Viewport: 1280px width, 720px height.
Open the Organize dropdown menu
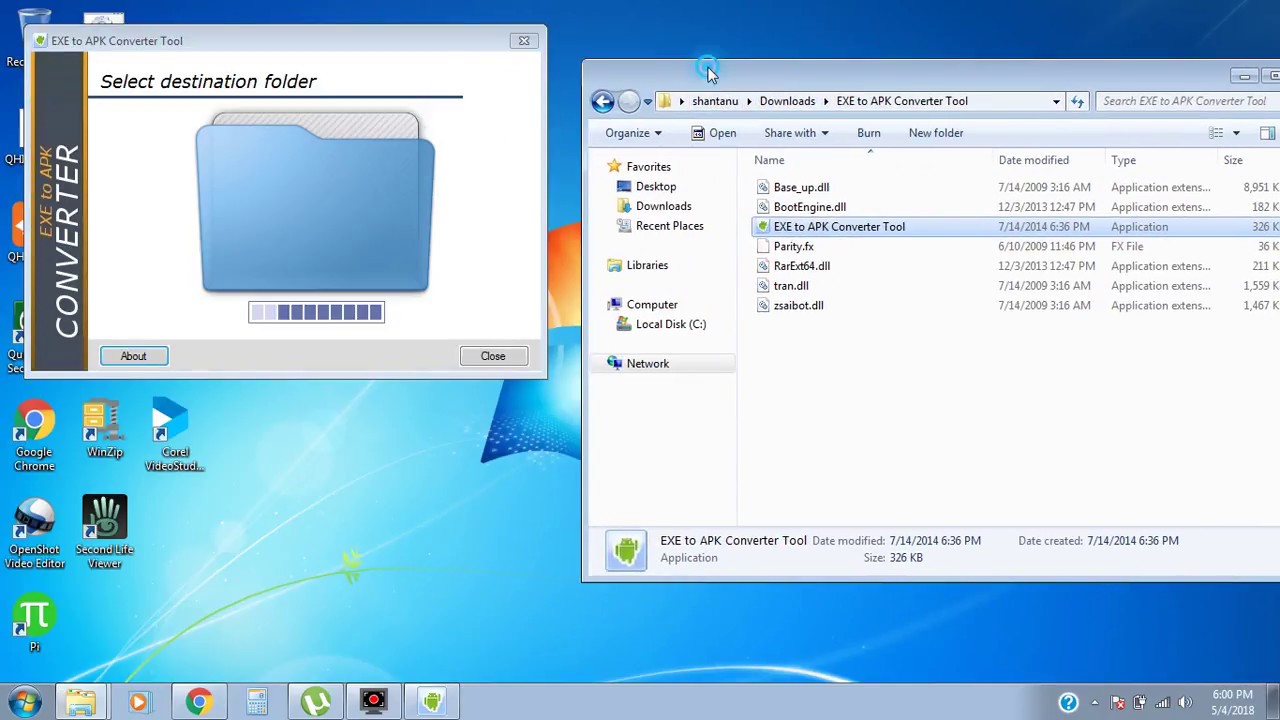point(633,133)
